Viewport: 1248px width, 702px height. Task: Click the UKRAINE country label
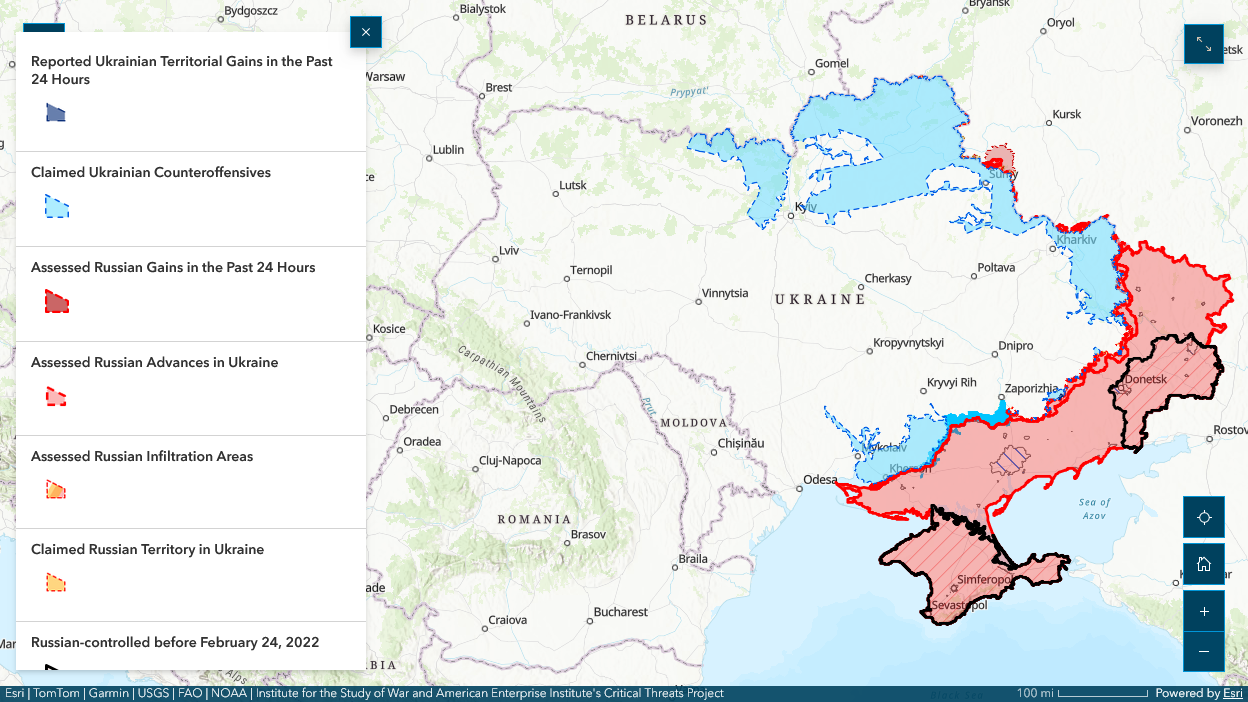click(820, 299)
